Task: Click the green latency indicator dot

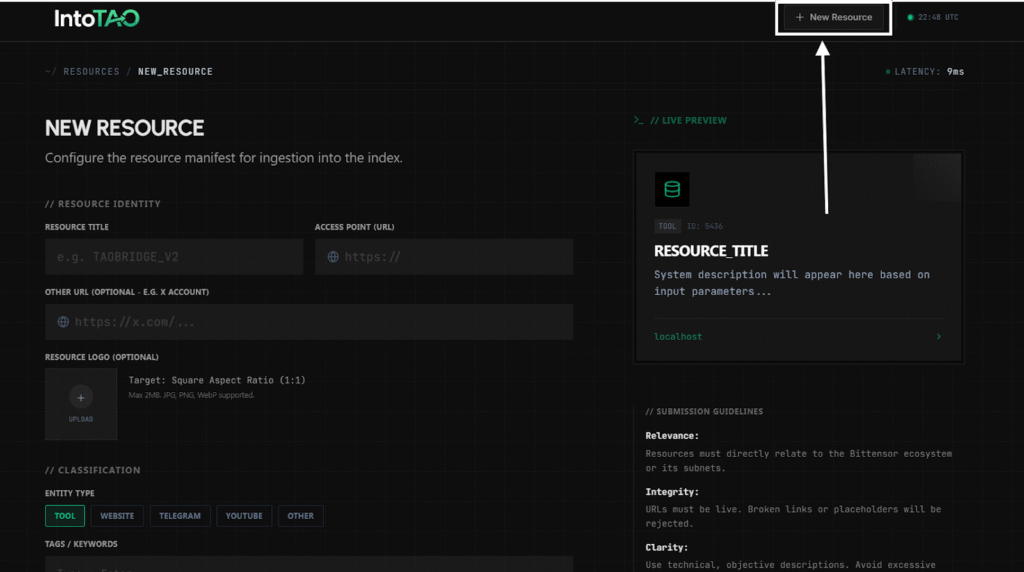Action: (888, 72)
